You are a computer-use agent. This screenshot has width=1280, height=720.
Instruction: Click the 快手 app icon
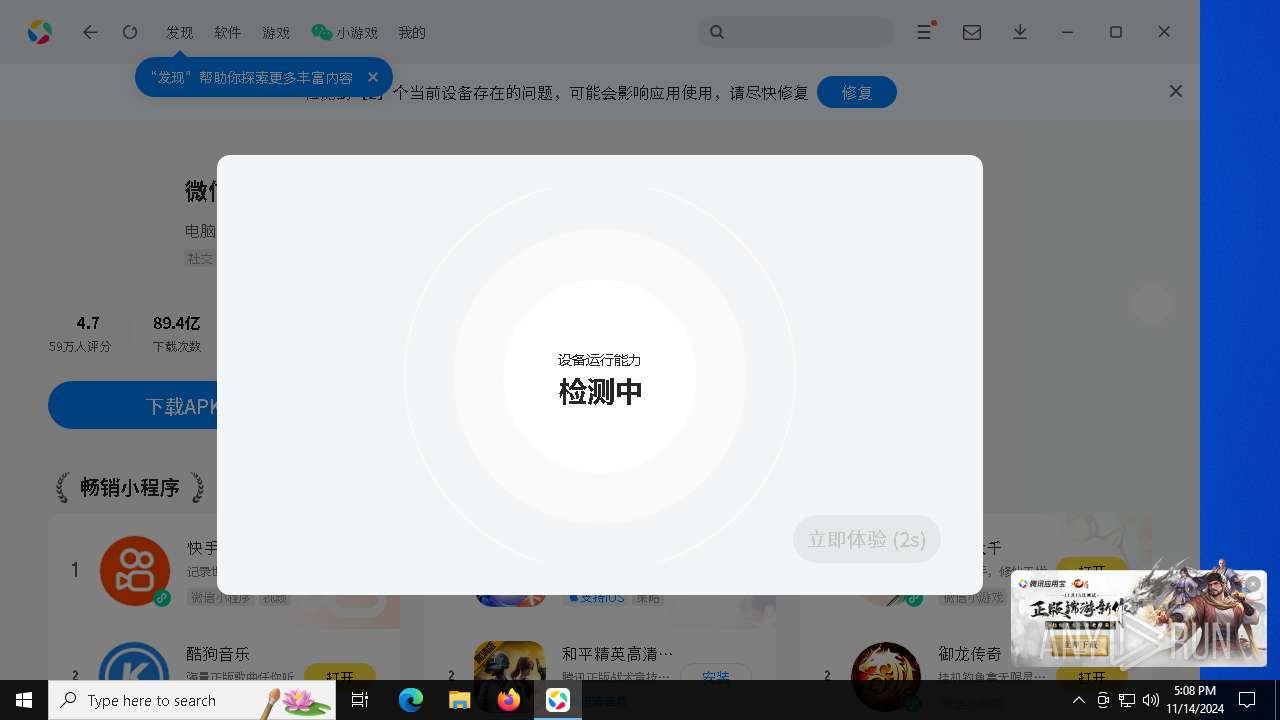(135, 571)
